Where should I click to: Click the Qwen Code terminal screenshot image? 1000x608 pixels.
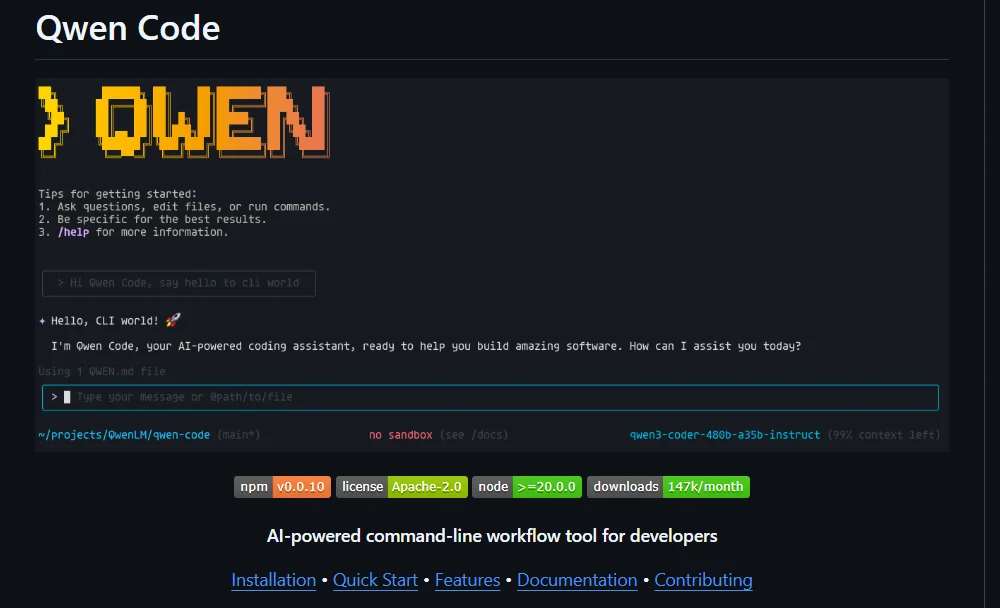coord(492,265)
